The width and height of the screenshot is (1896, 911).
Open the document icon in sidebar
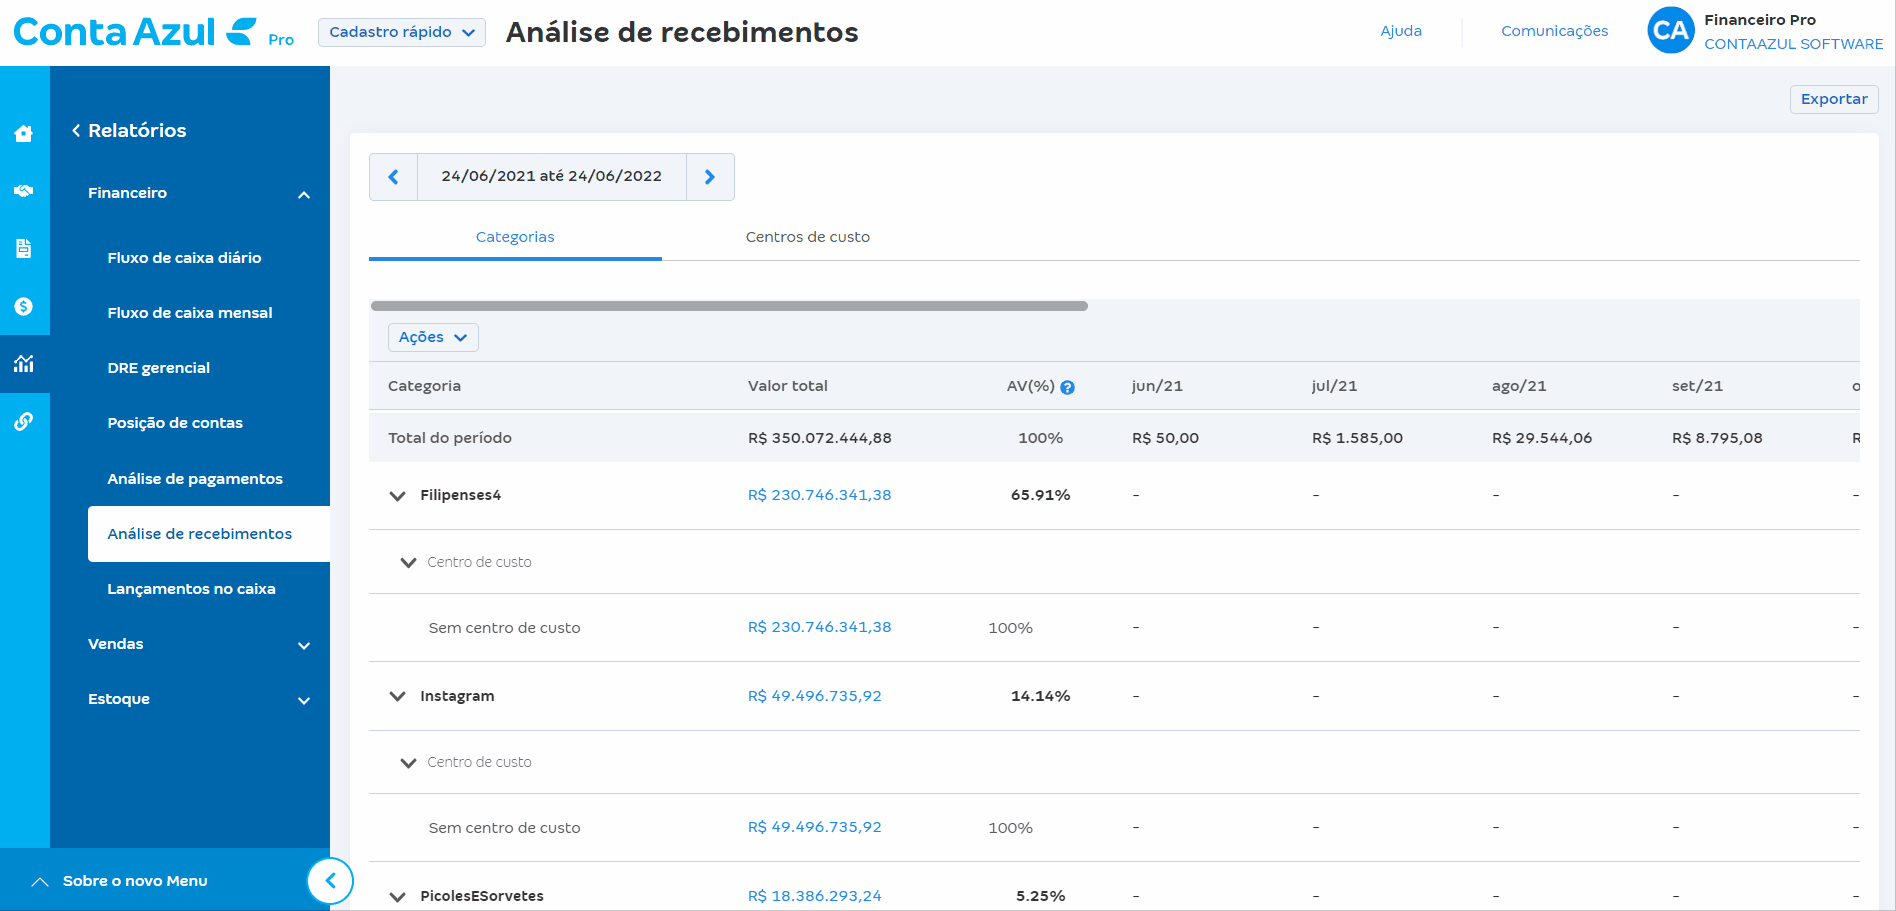(x=24, y=248)
